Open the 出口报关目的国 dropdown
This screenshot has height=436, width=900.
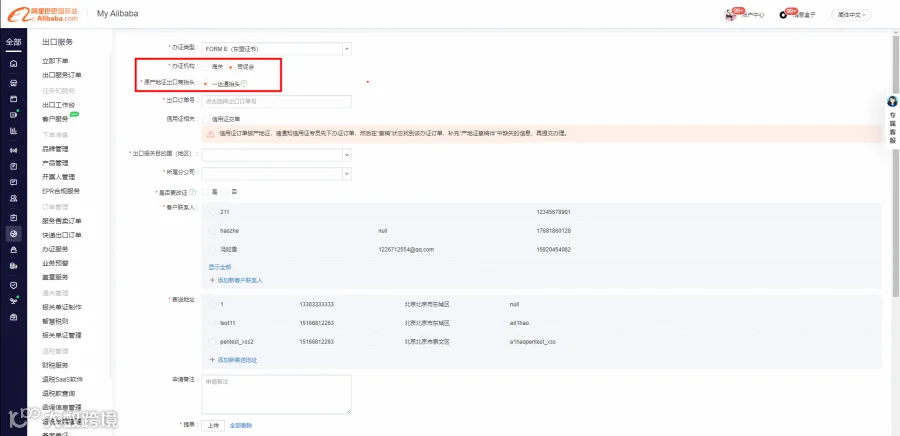[x=276, y=155]
